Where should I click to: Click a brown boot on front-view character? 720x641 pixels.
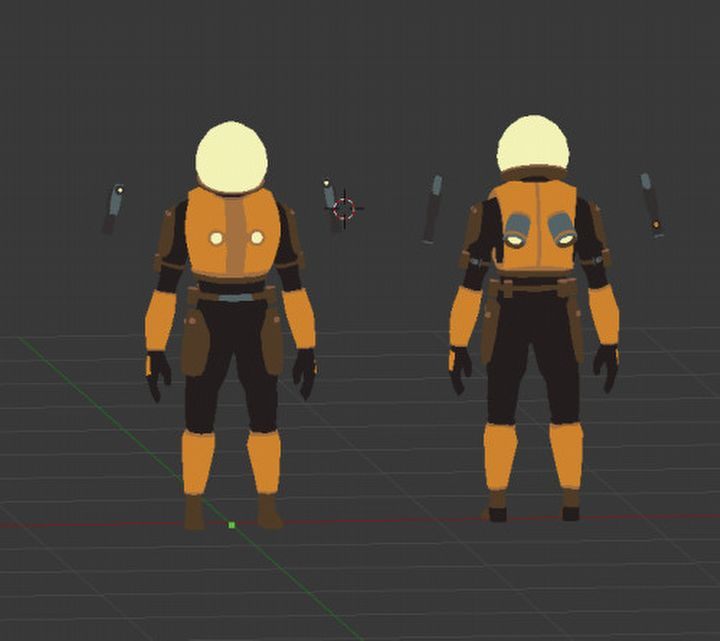(194, 514)
